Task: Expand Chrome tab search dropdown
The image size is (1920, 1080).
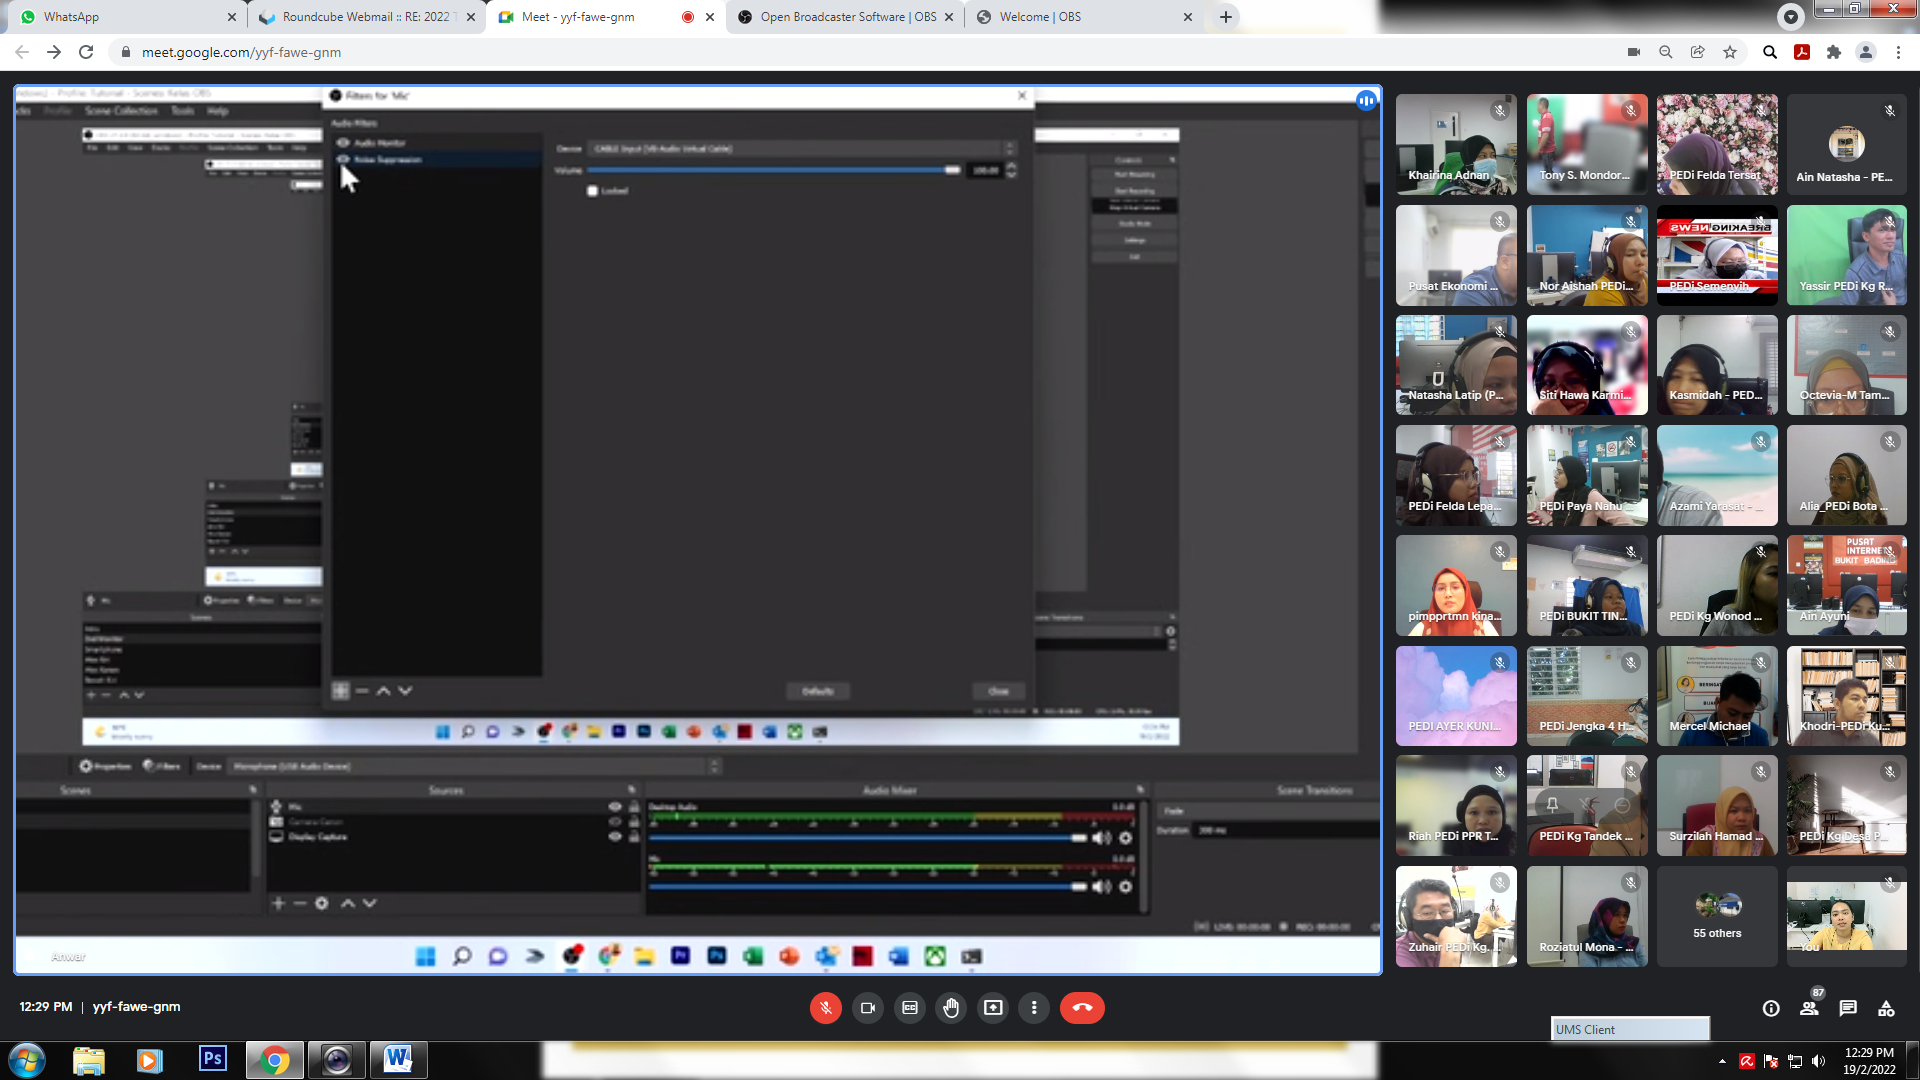Action: [1791, 16]
